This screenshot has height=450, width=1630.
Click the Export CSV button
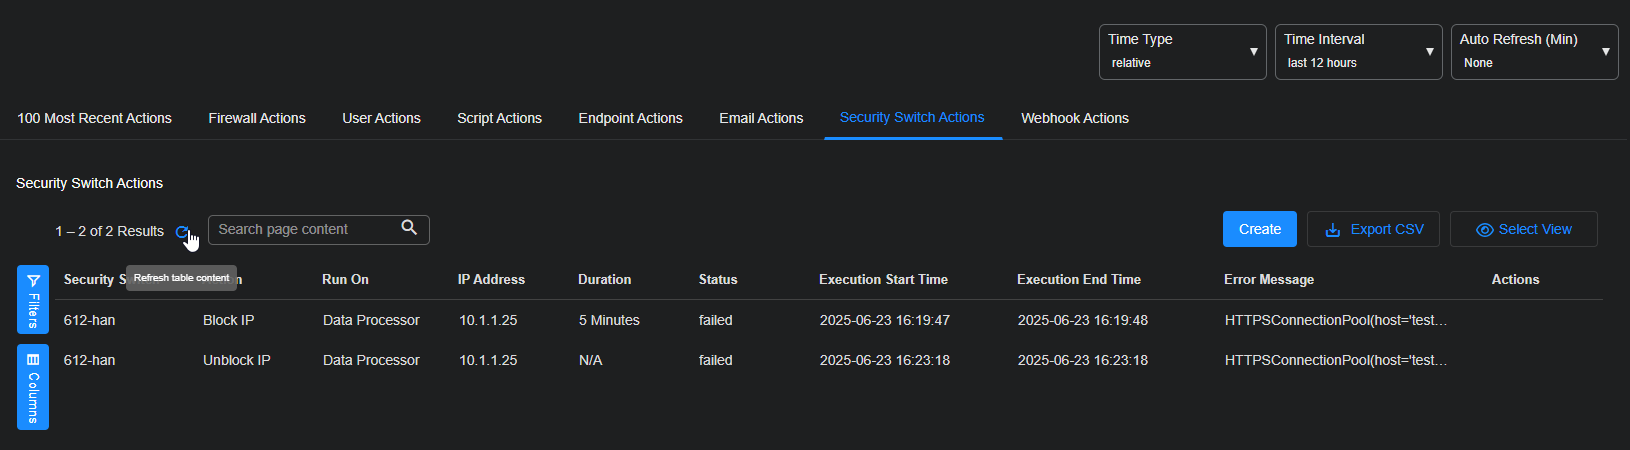click(1373, 229)
